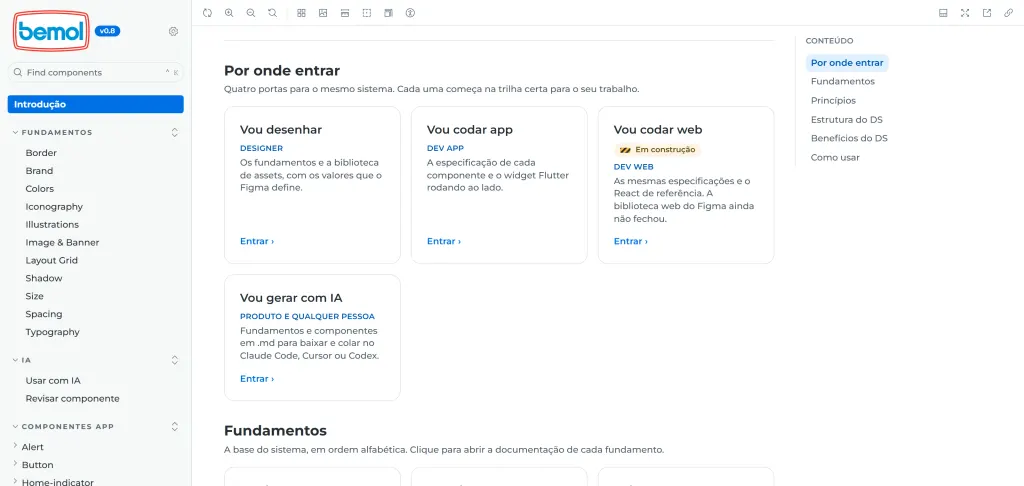Click the DEV WEB label
Screen dimensions: 1024x486
(633, 167)
